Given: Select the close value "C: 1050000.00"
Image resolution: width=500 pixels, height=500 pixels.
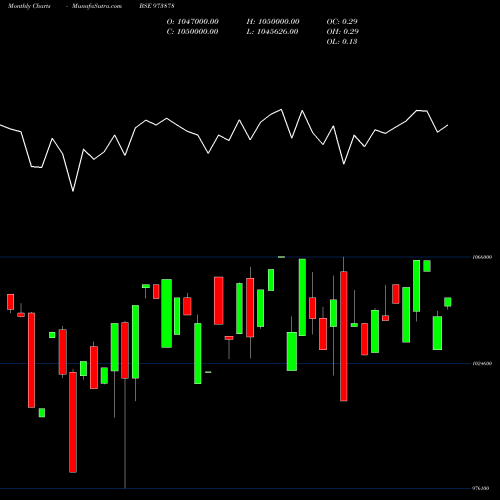Looking at the screenshot, I should click(193, 32).
